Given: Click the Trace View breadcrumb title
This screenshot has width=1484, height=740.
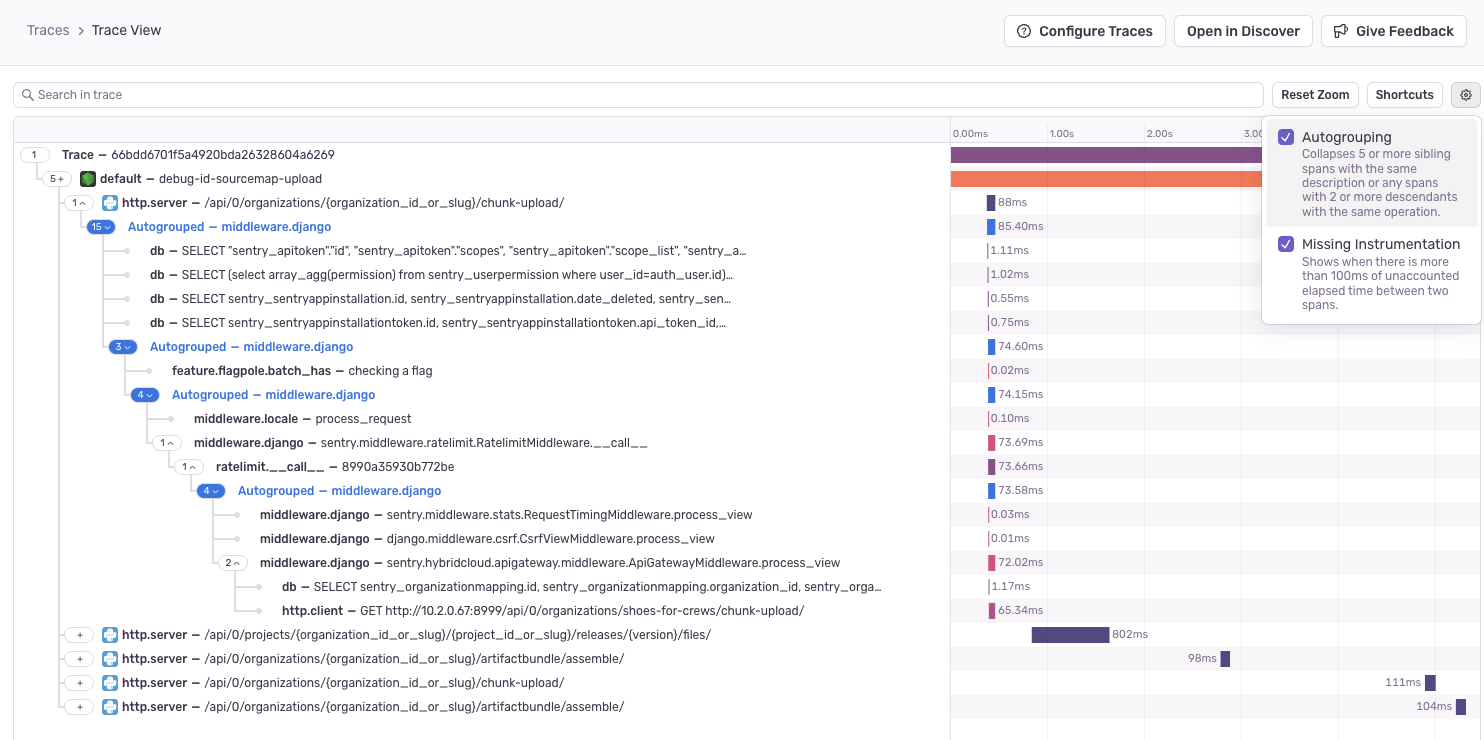Looking at the screenshot, I should (126, 30).
